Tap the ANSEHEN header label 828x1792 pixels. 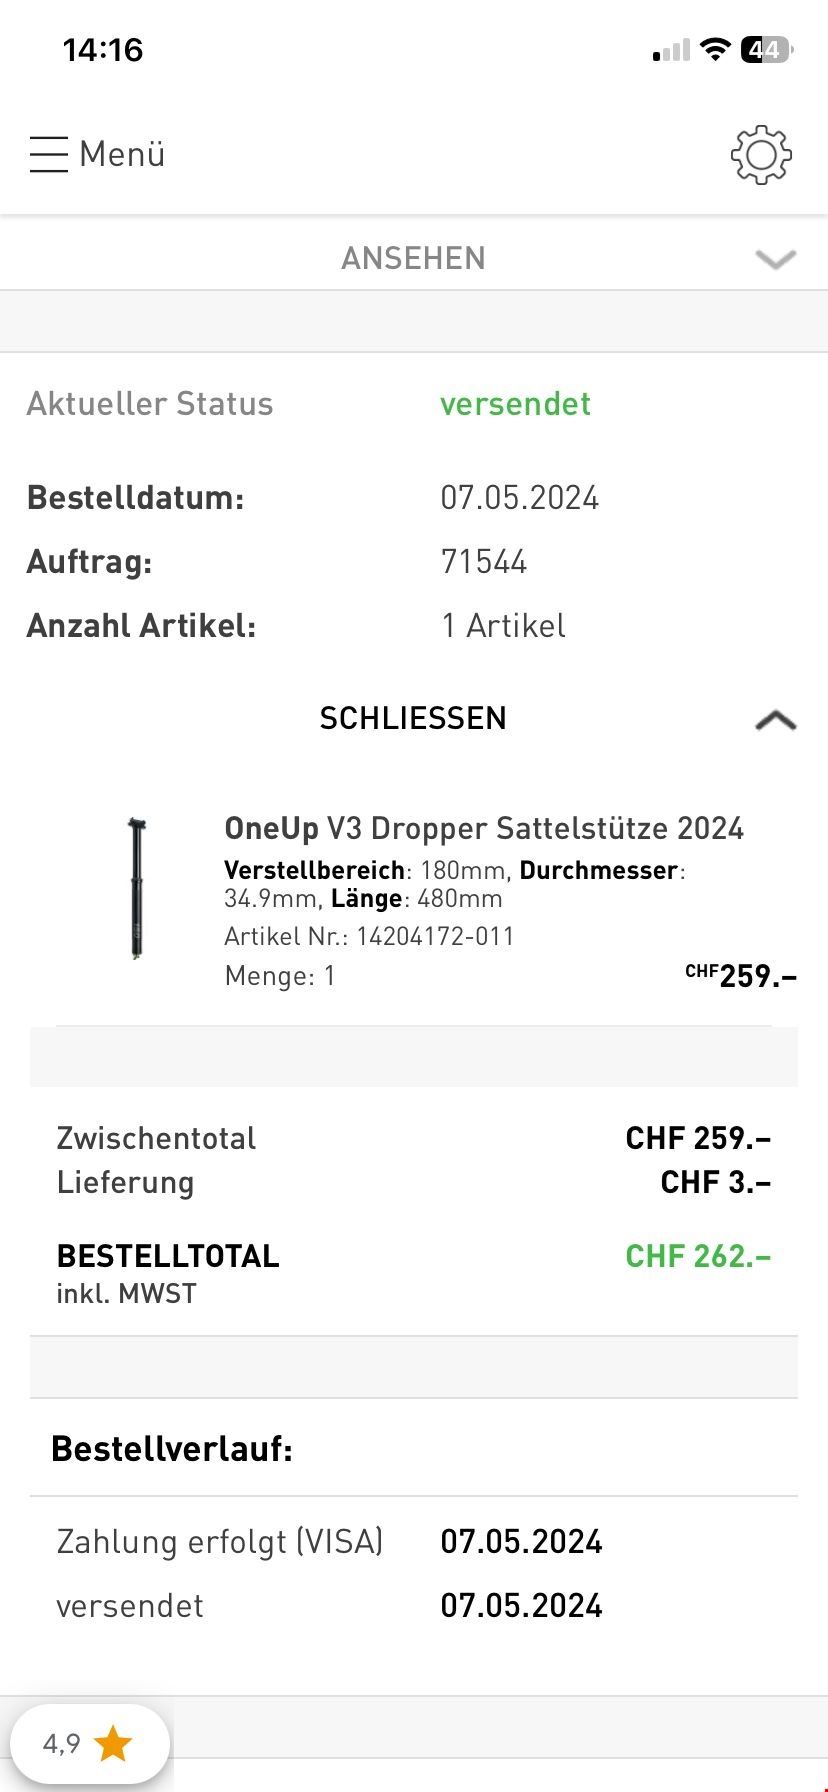413,258
